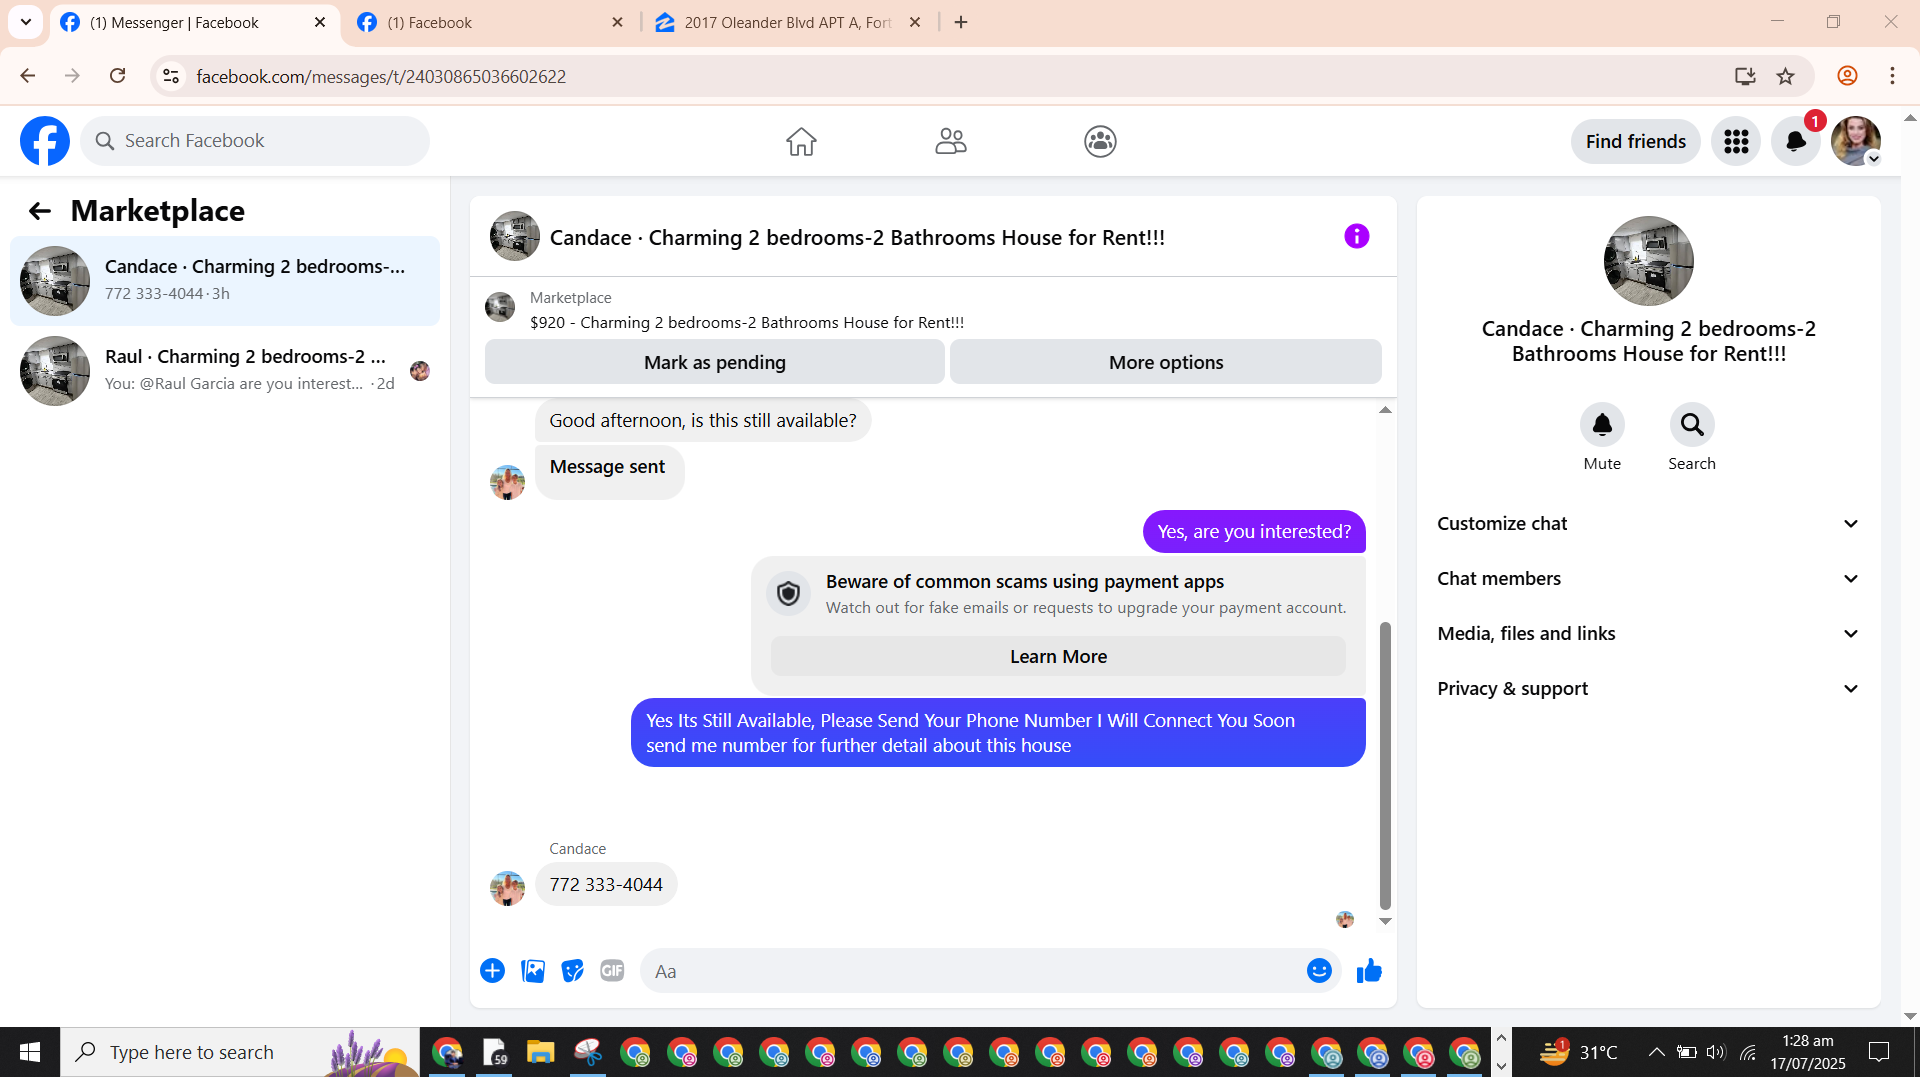The width and height of the screenshot is (1920, 1077).
Task: Choose a GIF in the composer
Action: (x=612, y=971)
